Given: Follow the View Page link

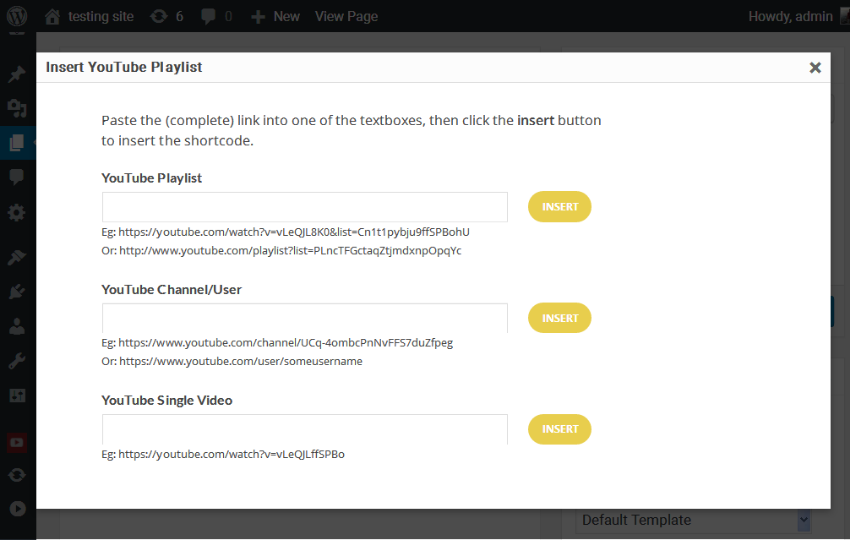Looking at the screenshot, I should pyautogui.click(x=346, y=16).
